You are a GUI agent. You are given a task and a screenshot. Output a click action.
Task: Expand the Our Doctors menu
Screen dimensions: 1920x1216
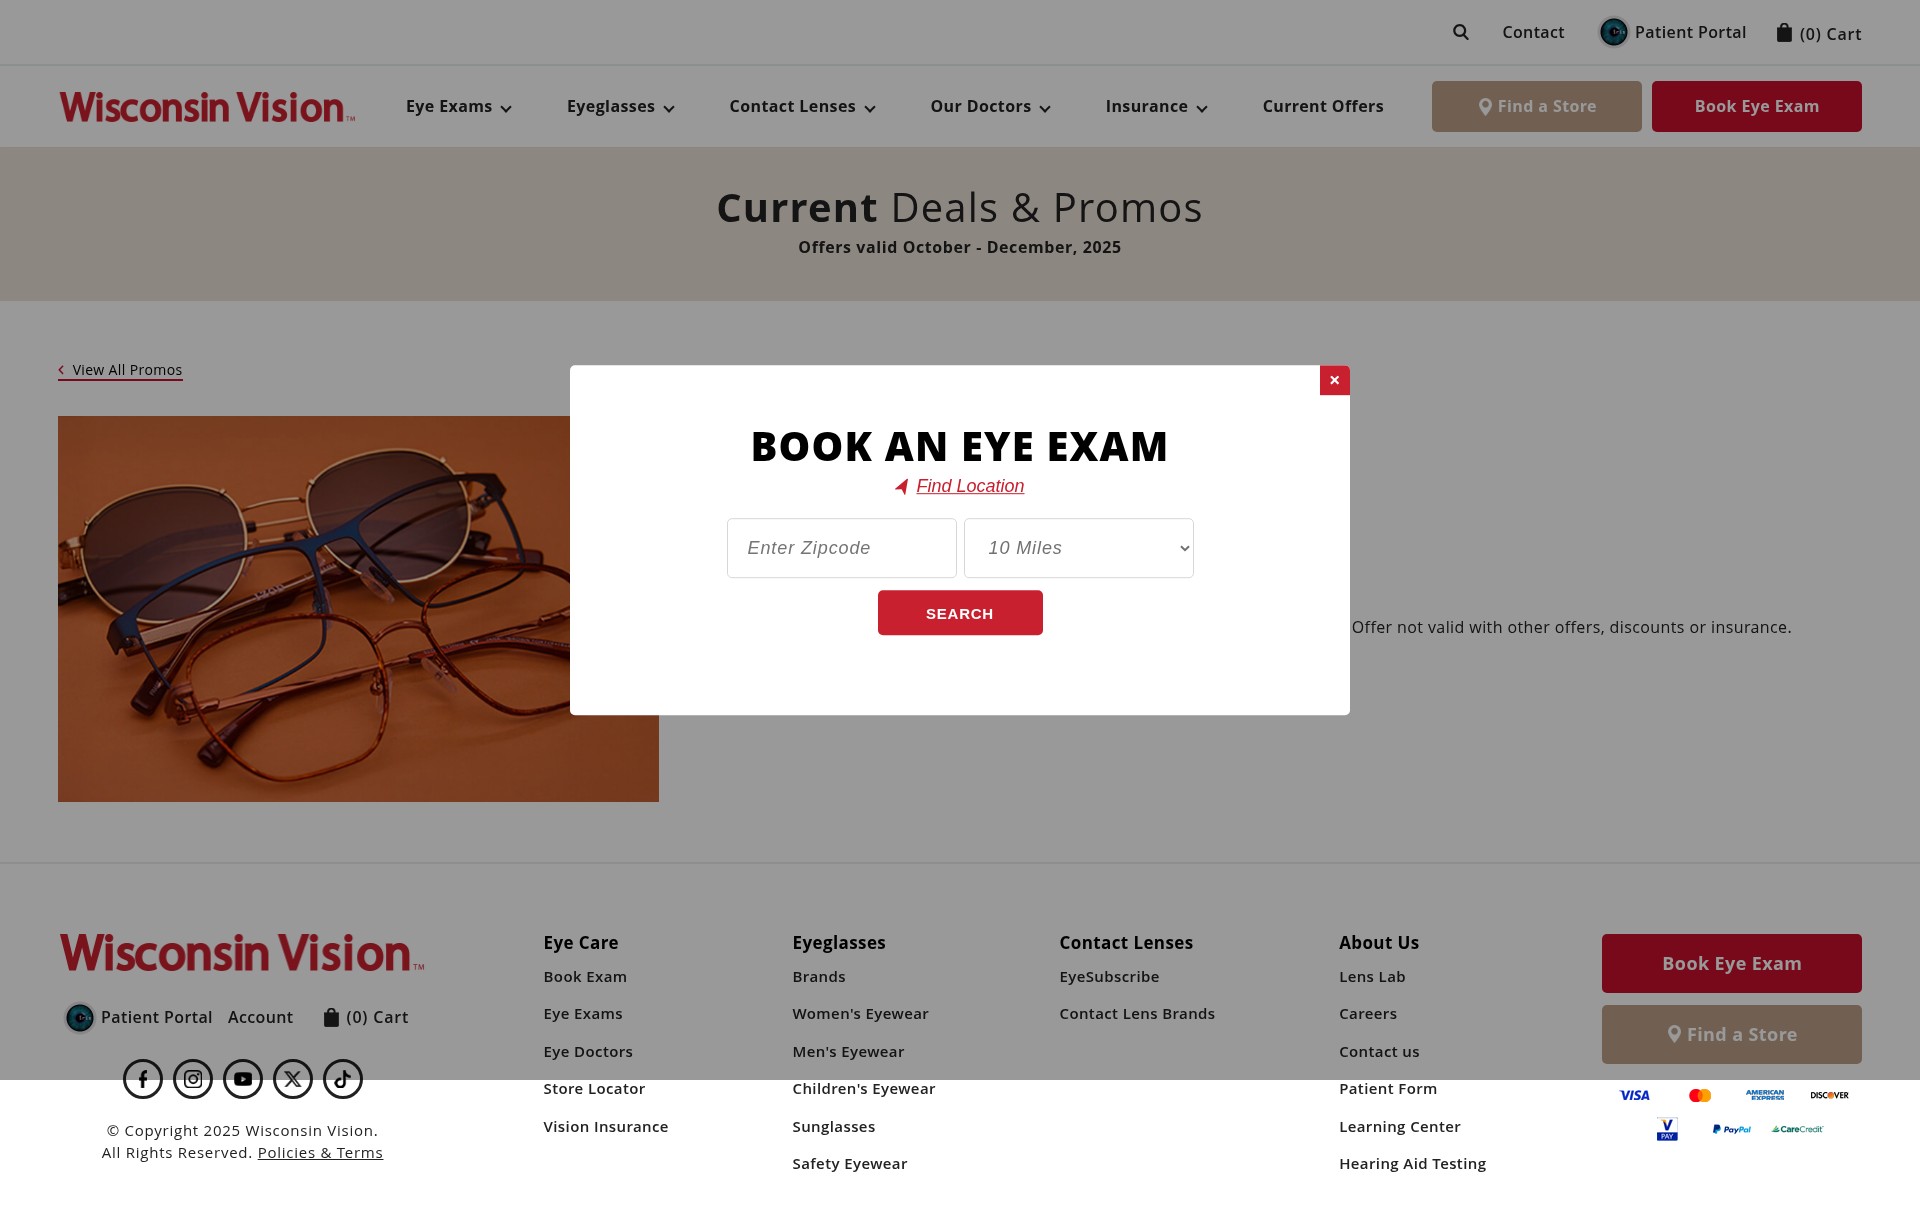coord(991,107)
